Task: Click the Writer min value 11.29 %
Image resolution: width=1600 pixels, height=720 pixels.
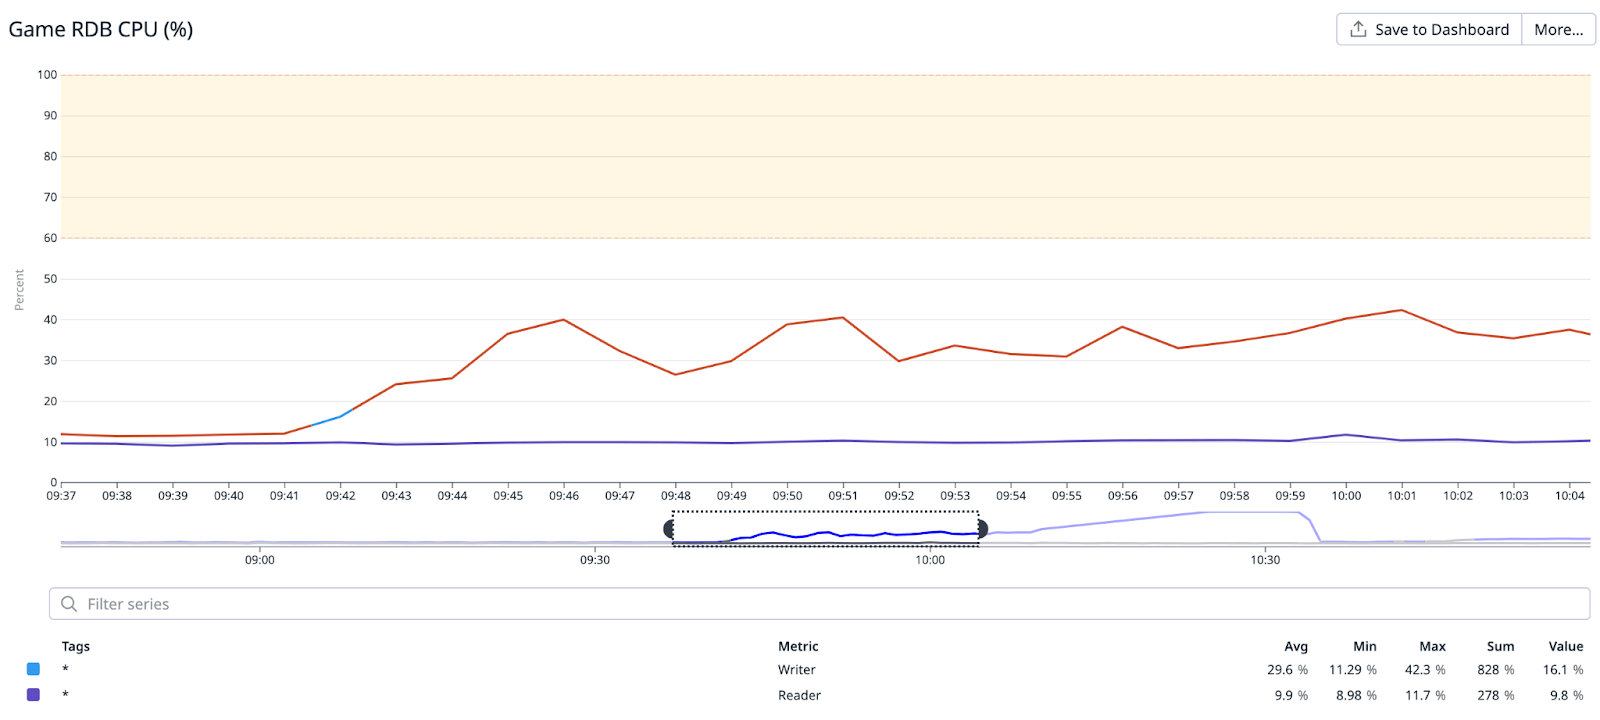Action: [1353, 670]
